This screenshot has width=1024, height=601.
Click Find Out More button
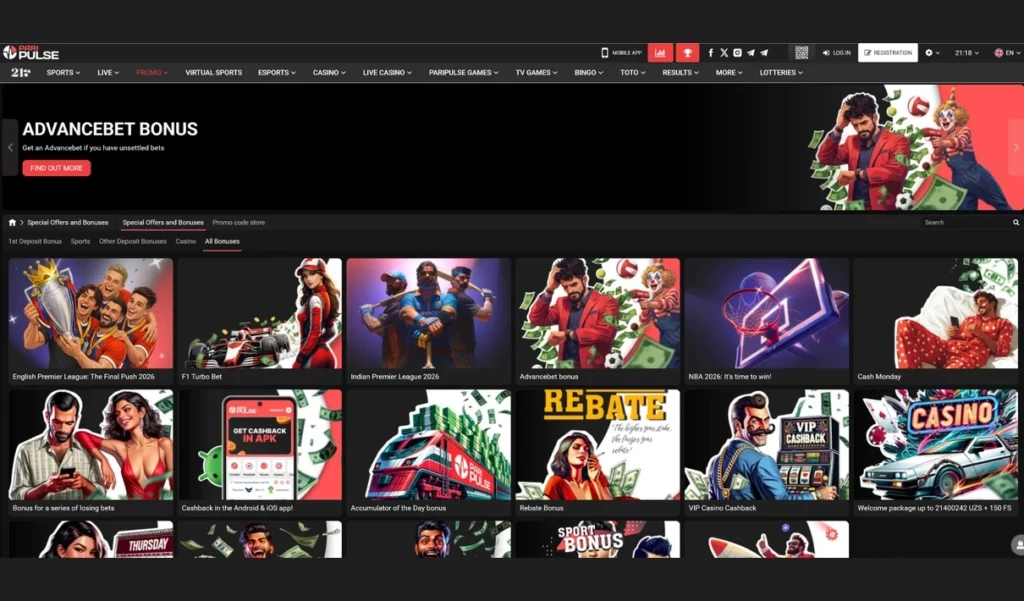pyautogui.click(x=56, y=169)
